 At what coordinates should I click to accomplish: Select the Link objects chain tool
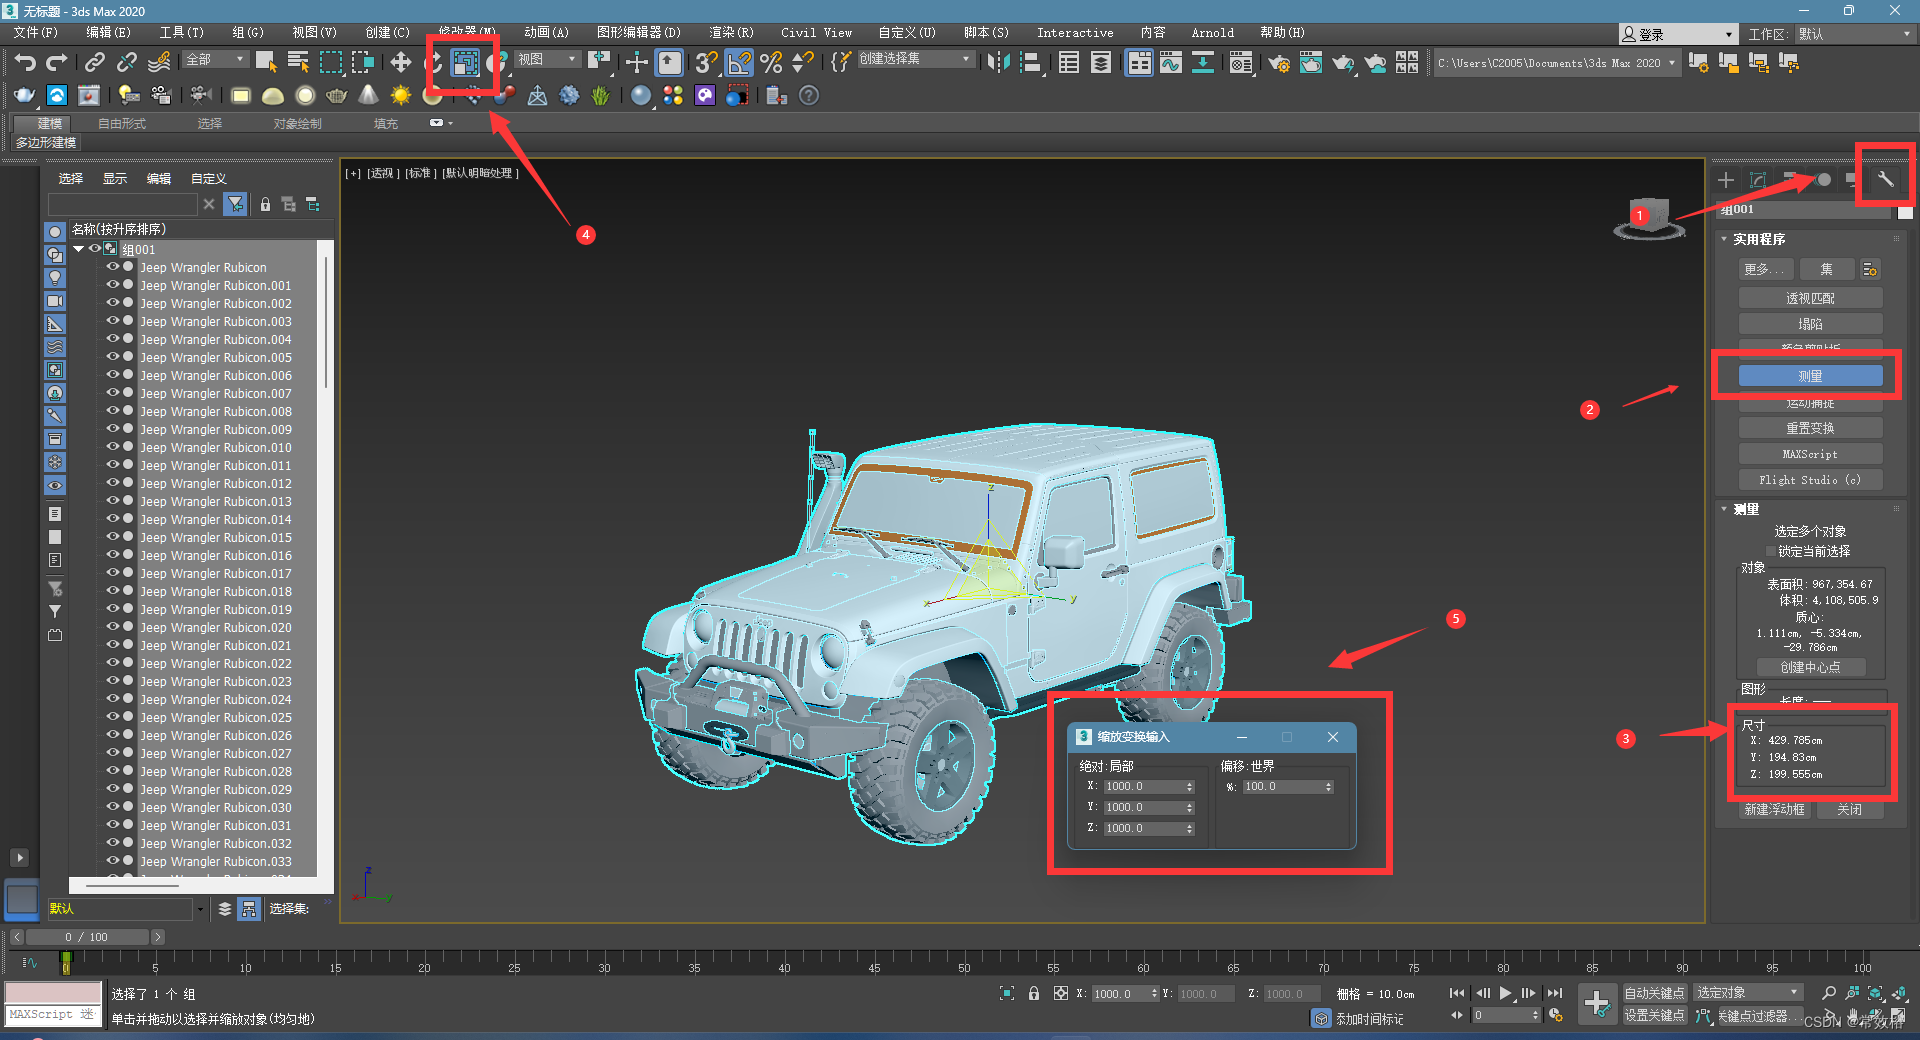click(x=94, y=63)
